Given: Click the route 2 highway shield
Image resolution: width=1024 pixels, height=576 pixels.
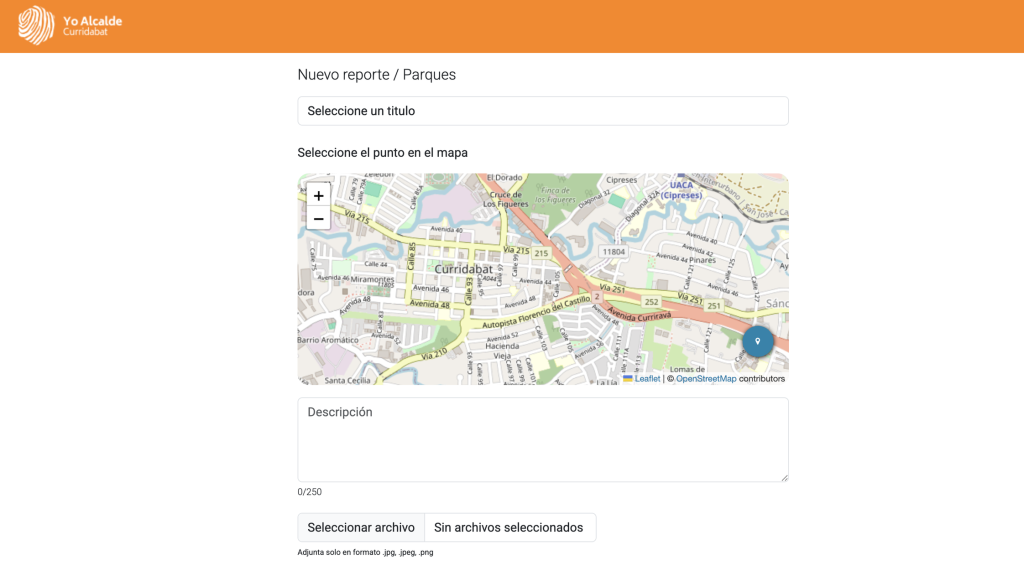Looking at the screenshot, I should 597,296.
